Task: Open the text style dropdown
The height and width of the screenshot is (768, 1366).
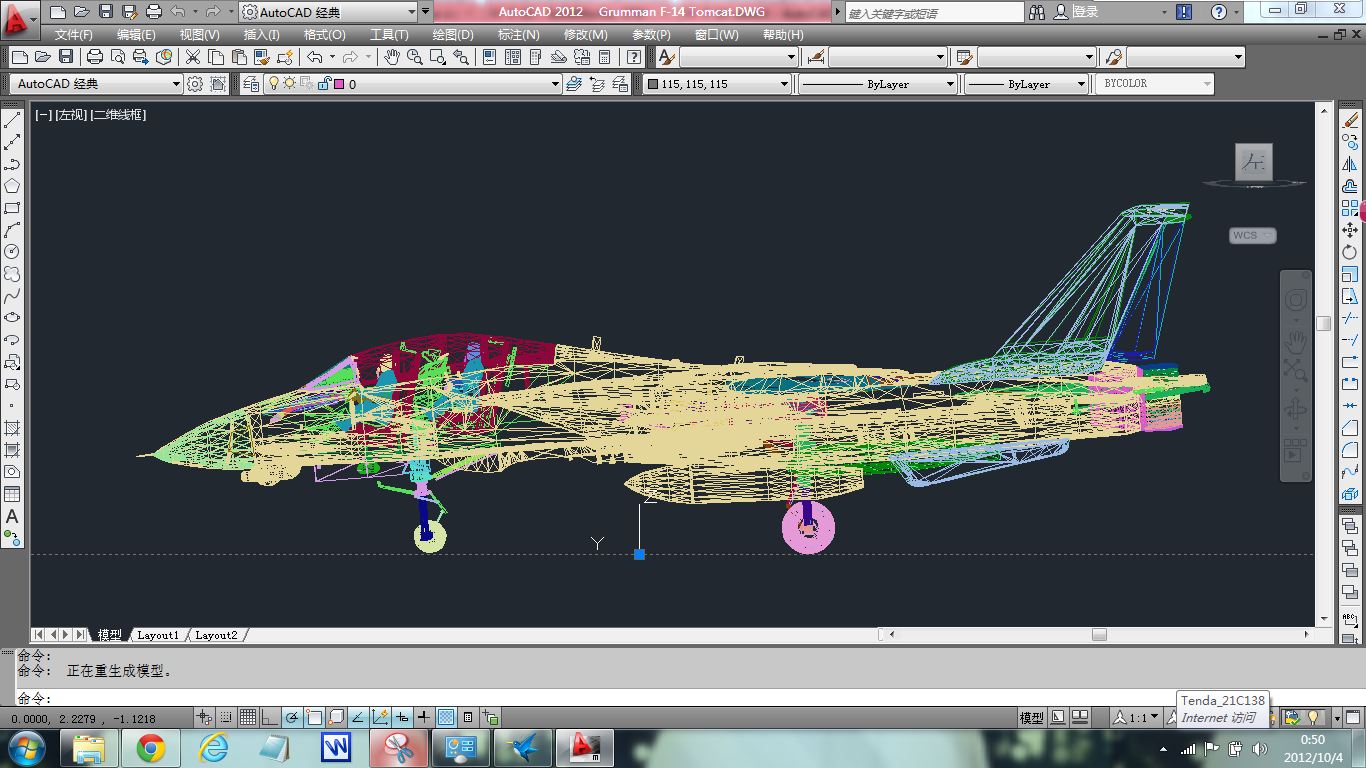Action: [x=739, y=57]
